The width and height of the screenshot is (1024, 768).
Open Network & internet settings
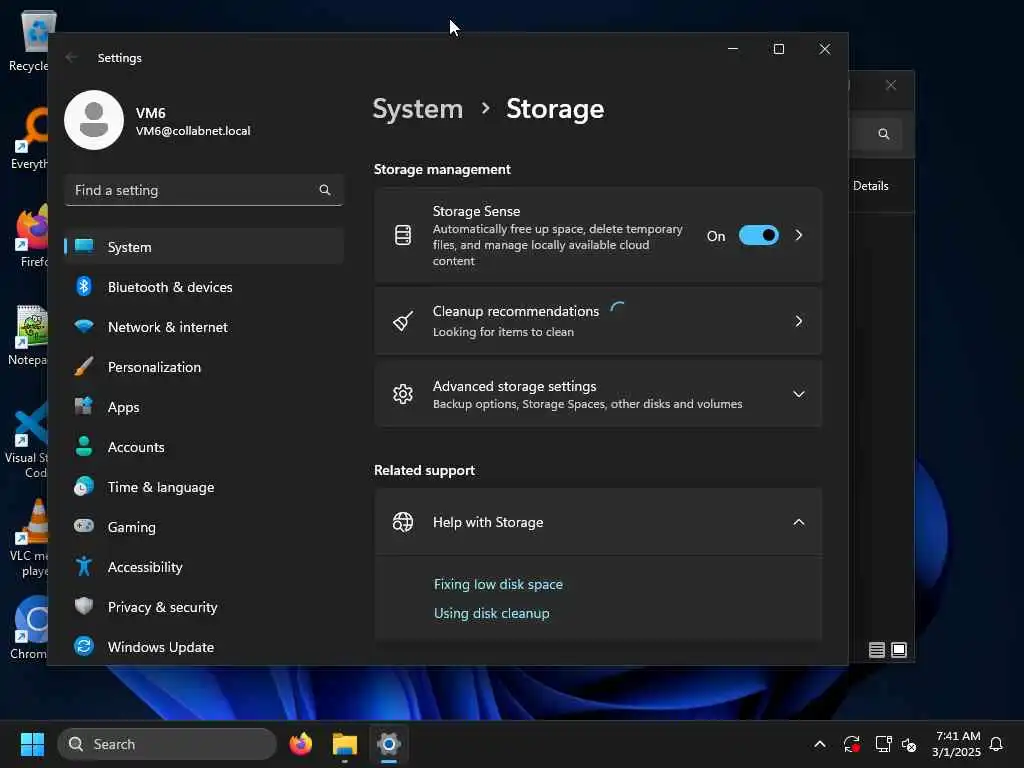pyautogui.click(x=204, y=327)
